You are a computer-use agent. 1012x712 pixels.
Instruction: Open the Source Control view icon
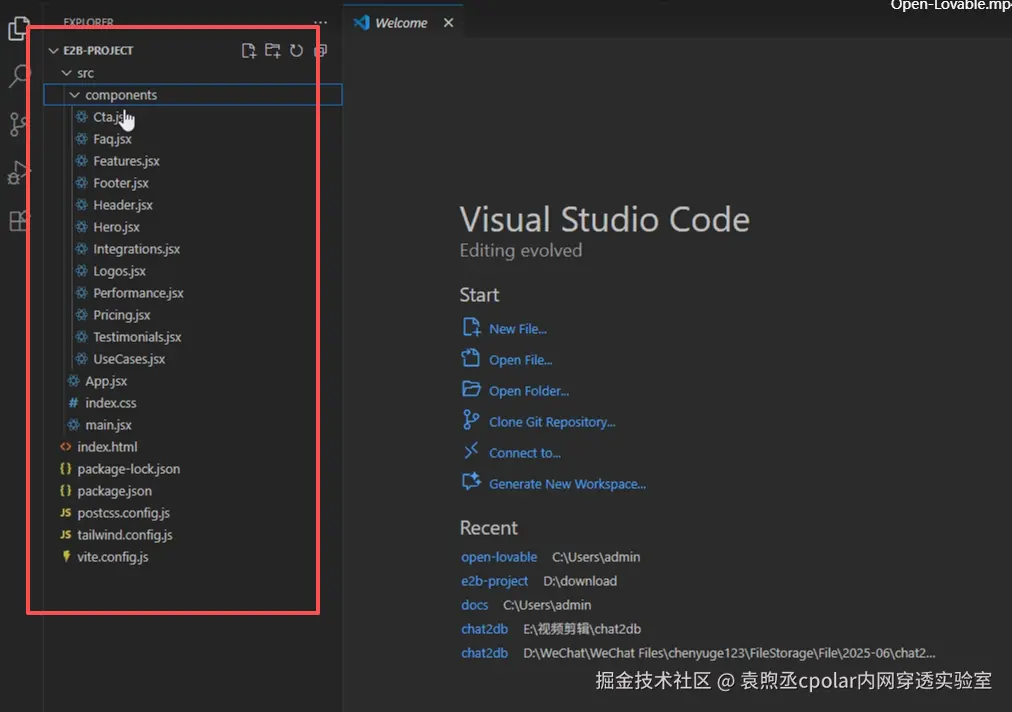tap(19, 124)
